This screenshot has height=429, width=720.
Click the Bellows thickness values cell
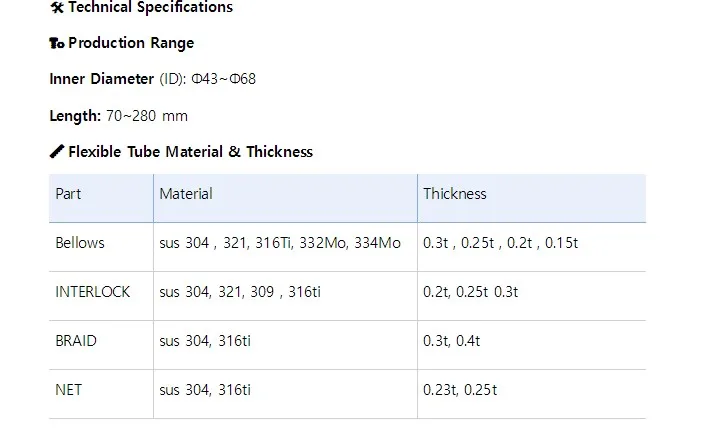(500, 243)
